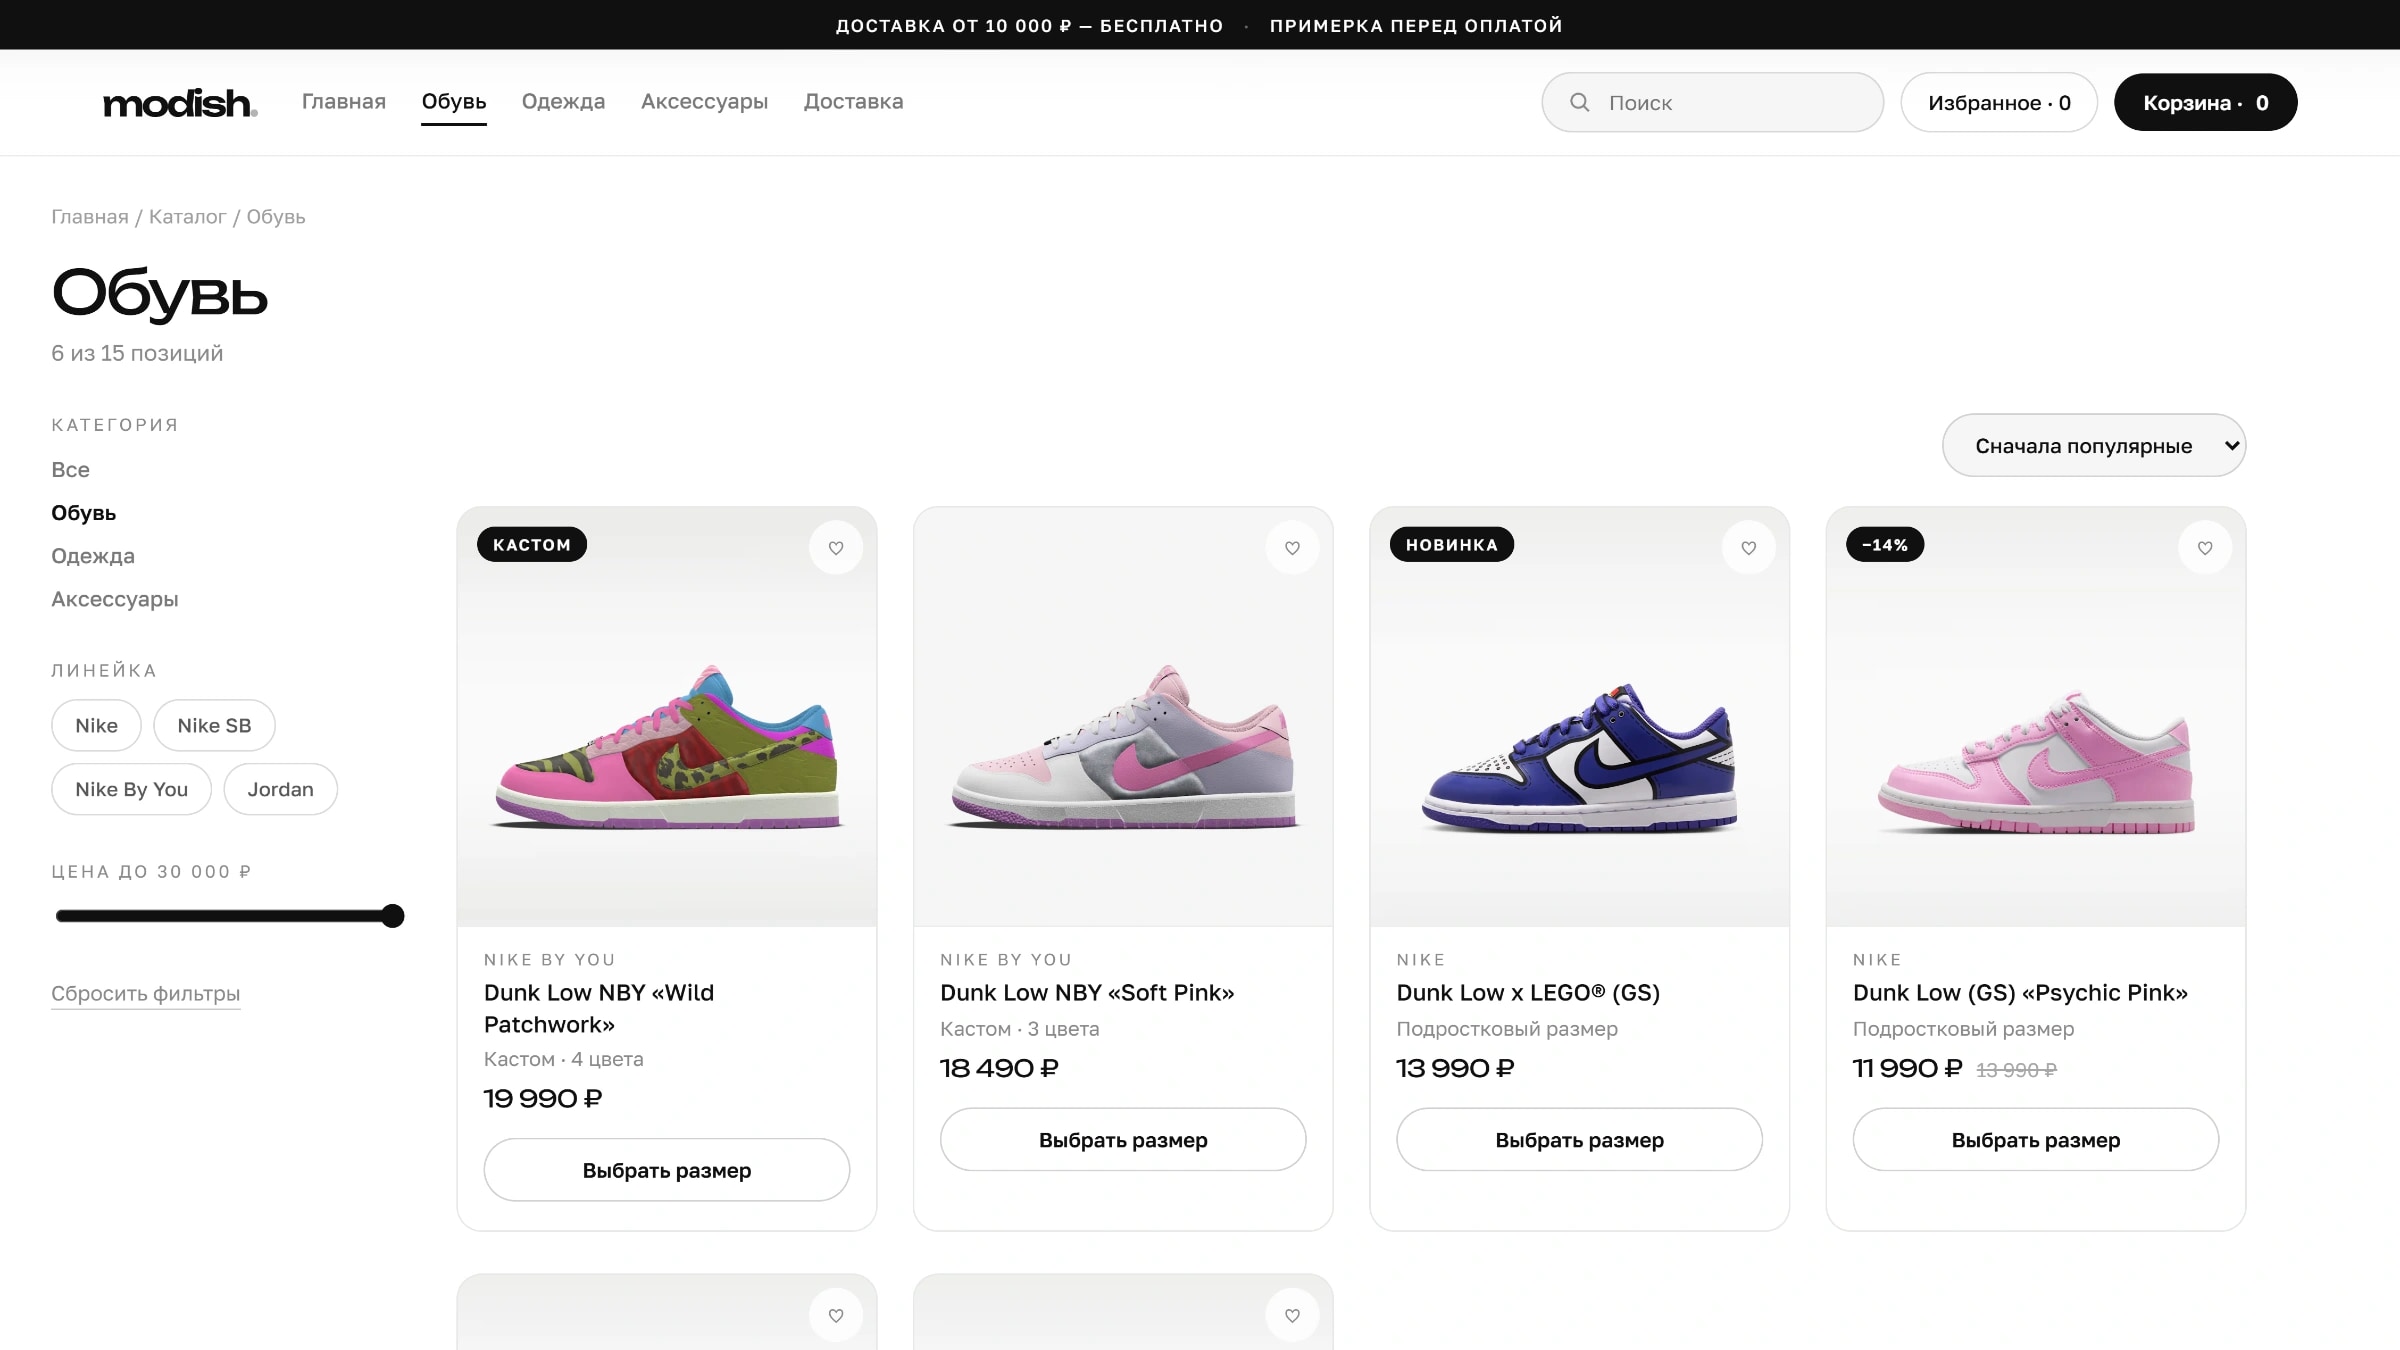The image size is (2400, 1350).
Task: Click the НОВИНКА badge
Action: coord(1451,544)
